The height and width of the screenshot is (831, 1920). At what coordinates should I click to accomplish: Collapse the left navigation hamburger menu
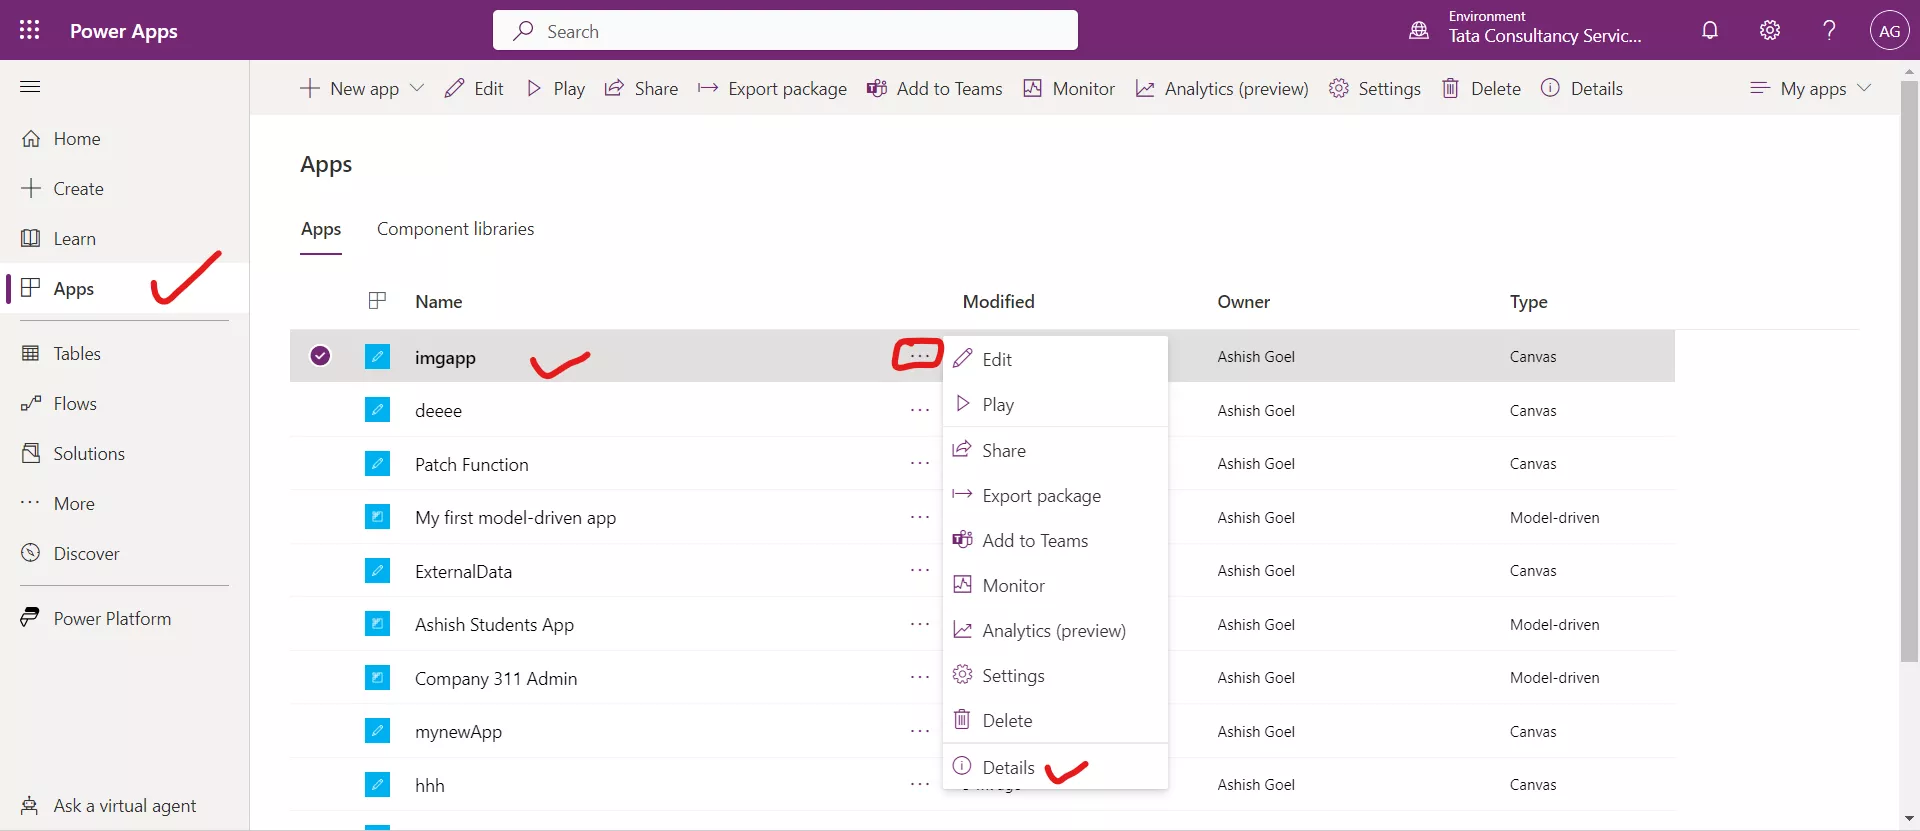click(x=30, y=87)
